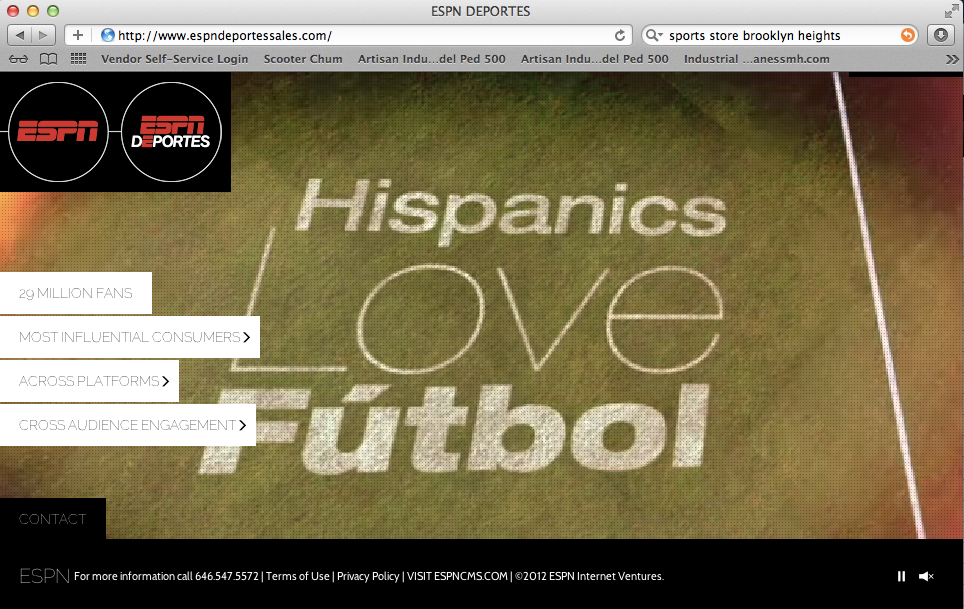Open the Terms of Use link
This screenshot has height=609, width=964.
click(298, 576)
